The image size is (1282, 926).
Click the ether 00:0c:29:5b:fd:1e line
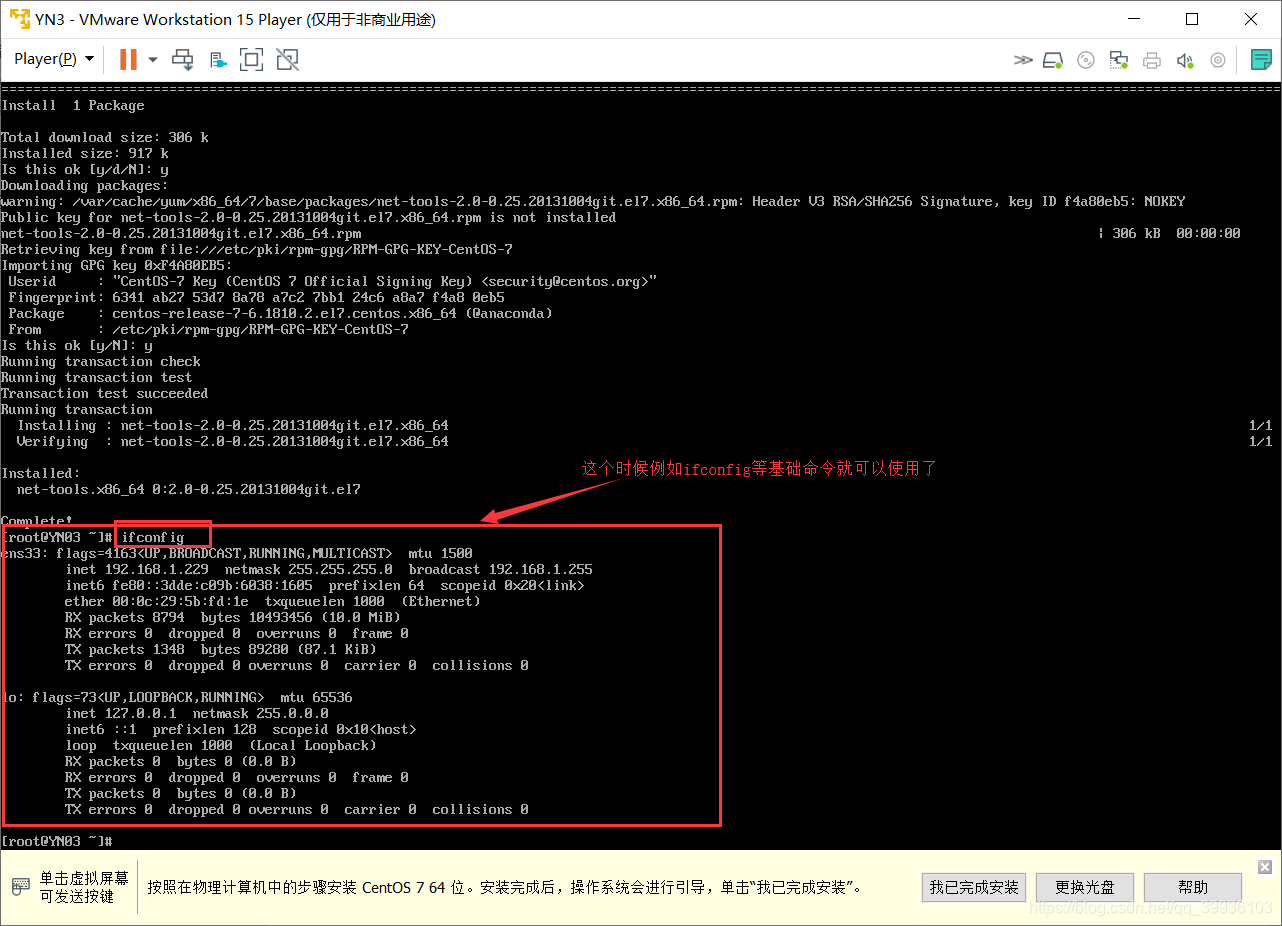tap(273, 601)
